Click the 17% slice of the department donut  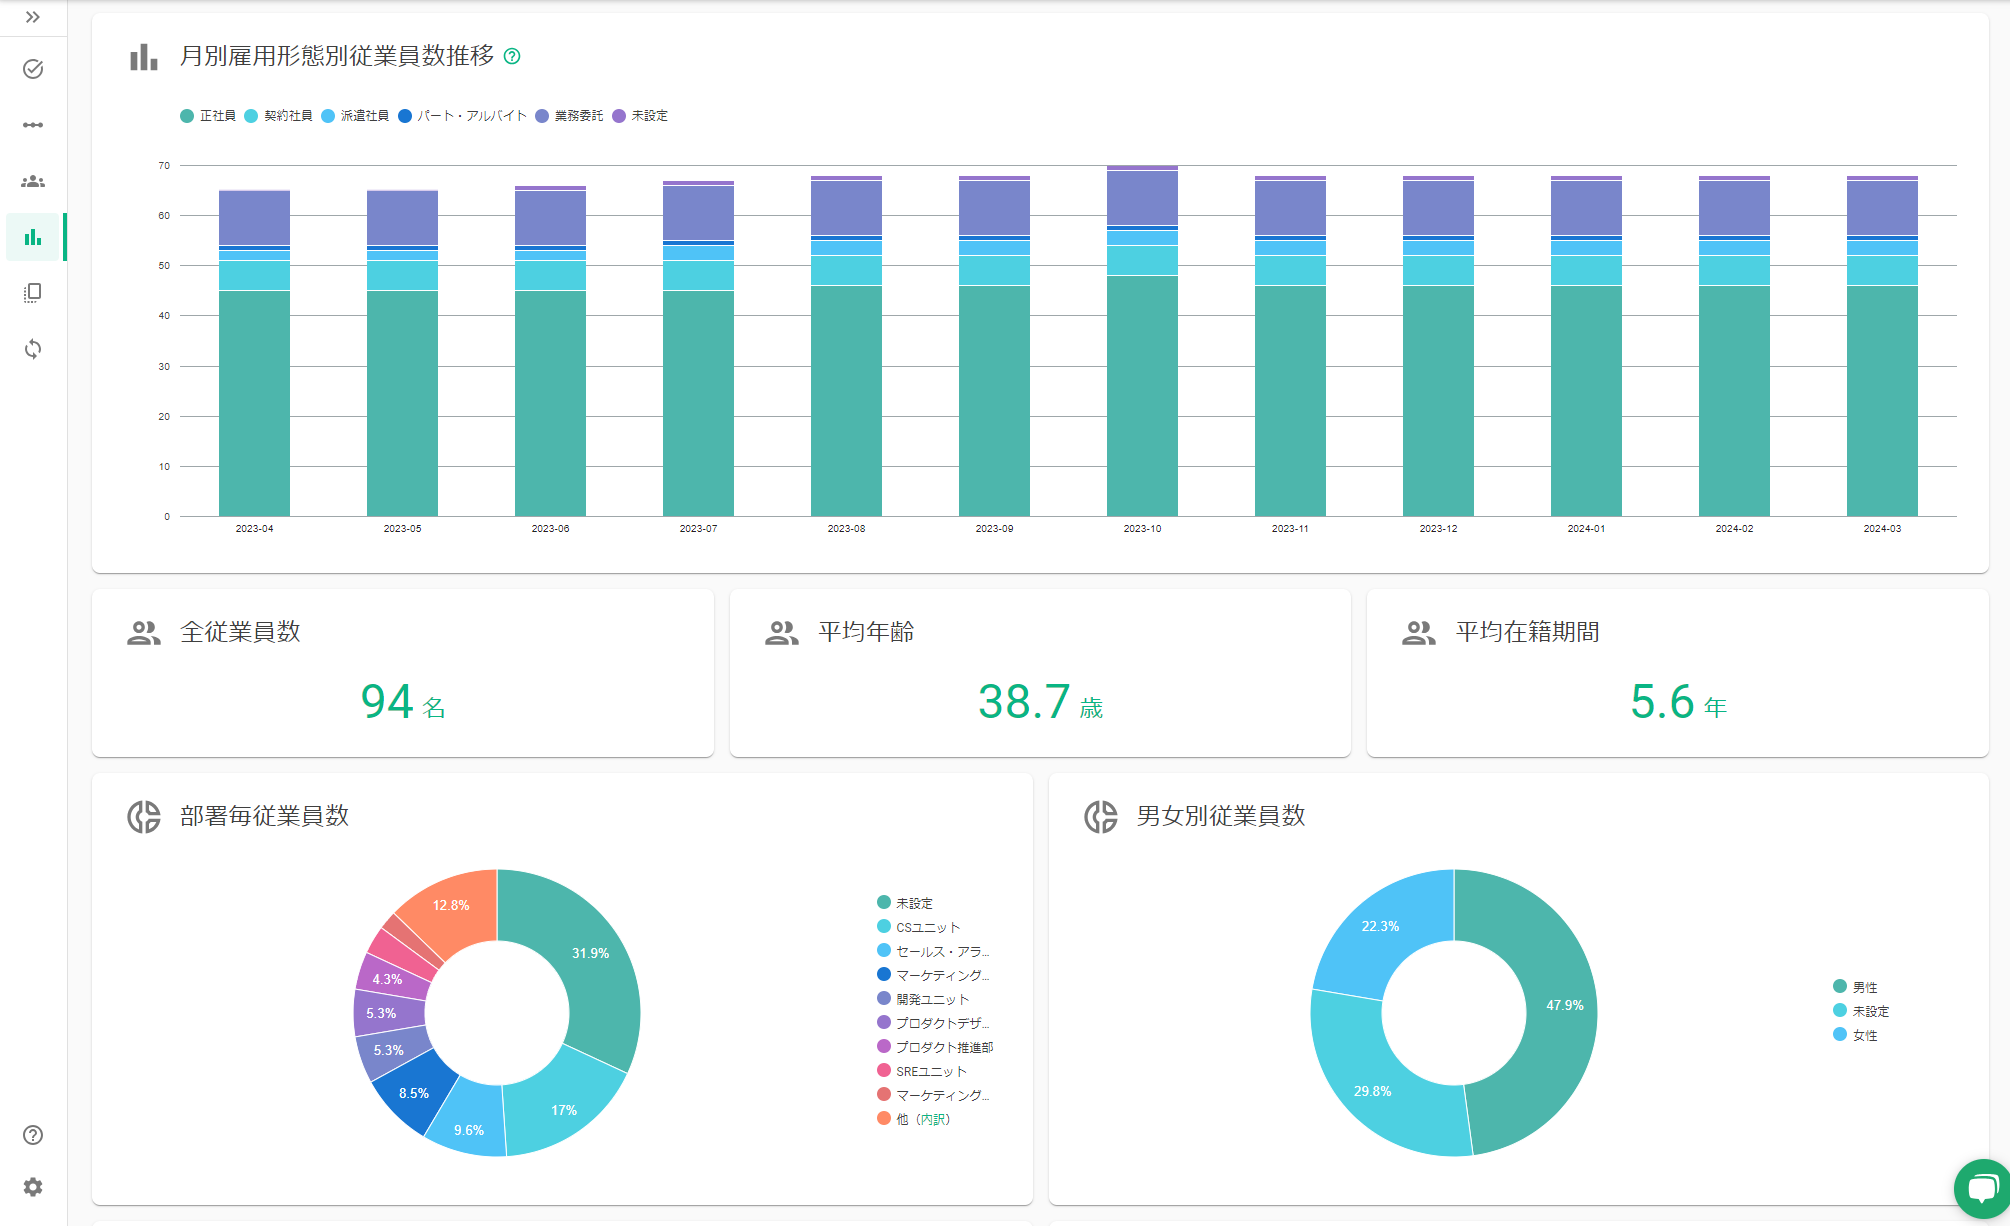(x=564, y=1110)
